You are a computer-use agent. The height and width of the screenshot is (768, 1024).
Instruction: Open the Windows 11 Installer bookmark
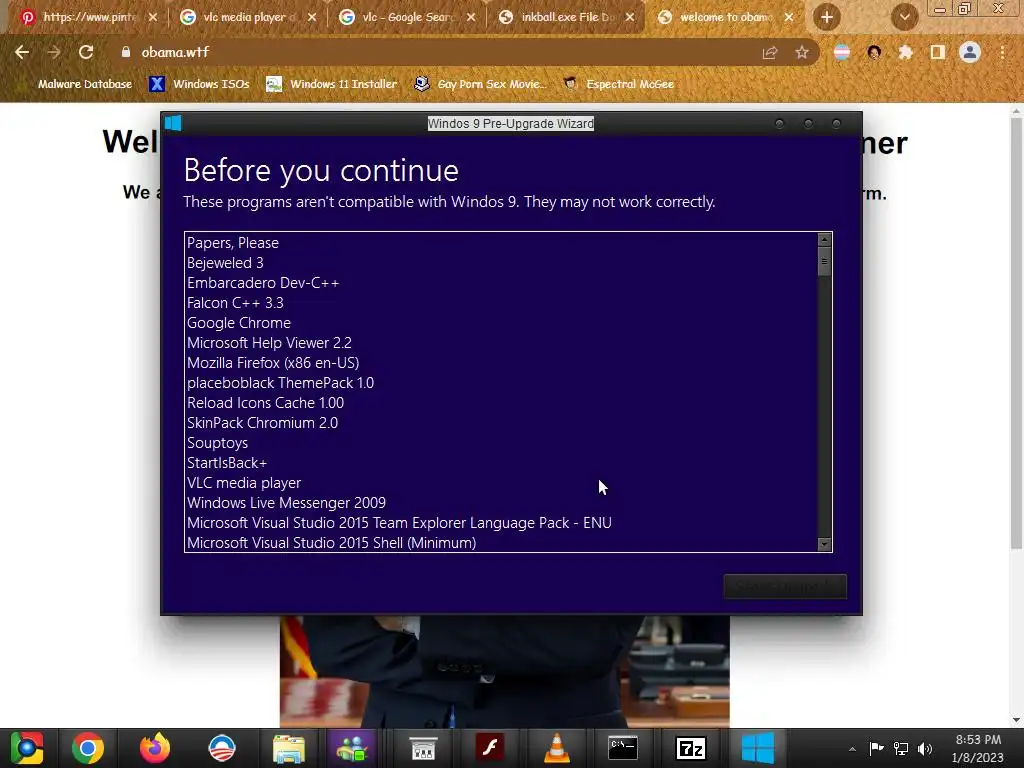click(332, 84)
